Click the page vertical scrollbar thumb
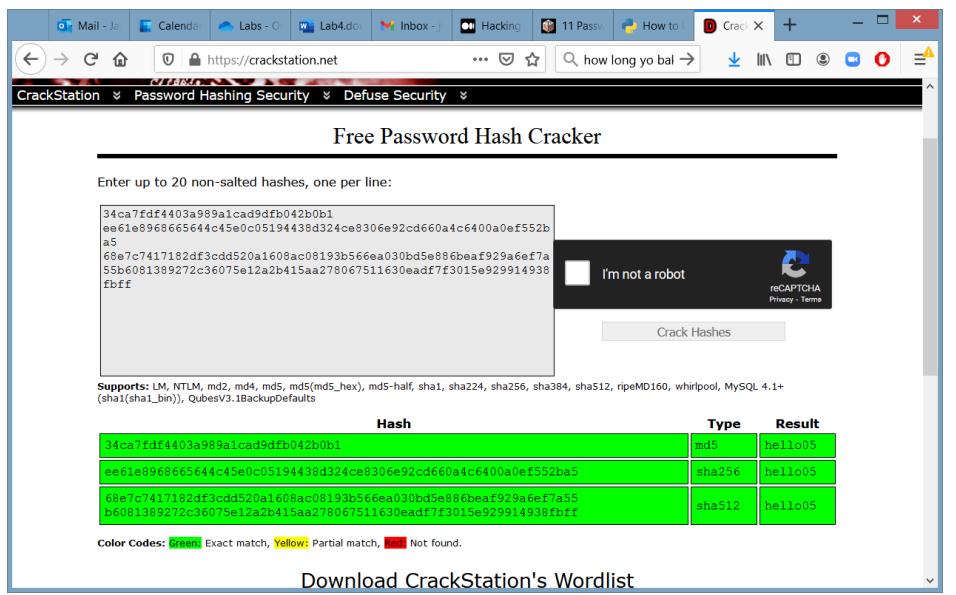The width and height of the screenshot is (956, 595). tap(929, 256)
